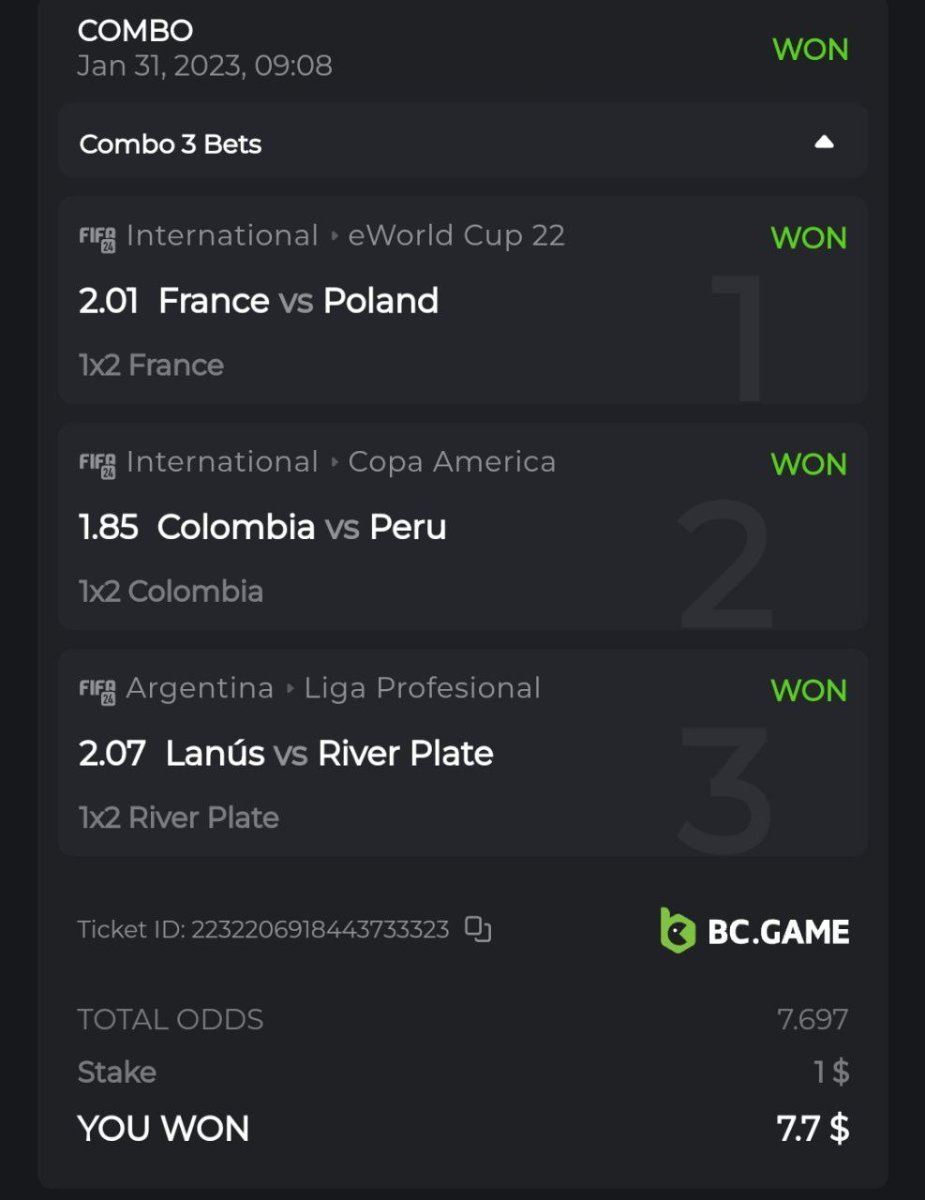Select the Copa America league label
The height and width of the screenshot is (1200, 925).
(451, 462)
